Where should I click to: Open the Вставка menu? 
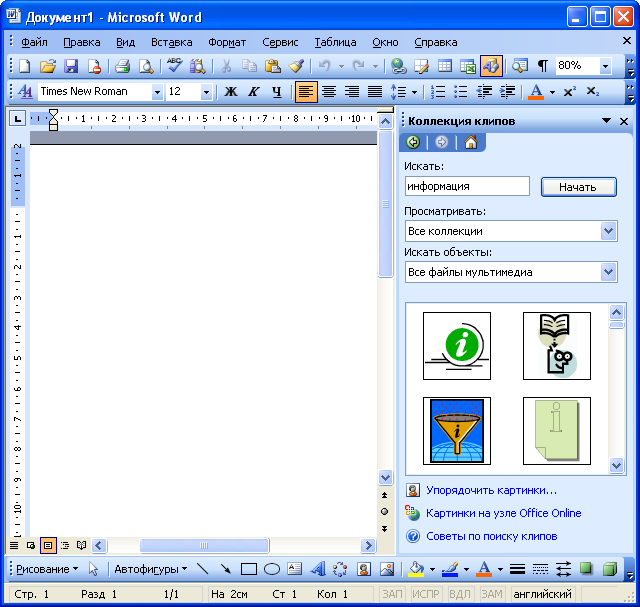(x=171, y=42)
